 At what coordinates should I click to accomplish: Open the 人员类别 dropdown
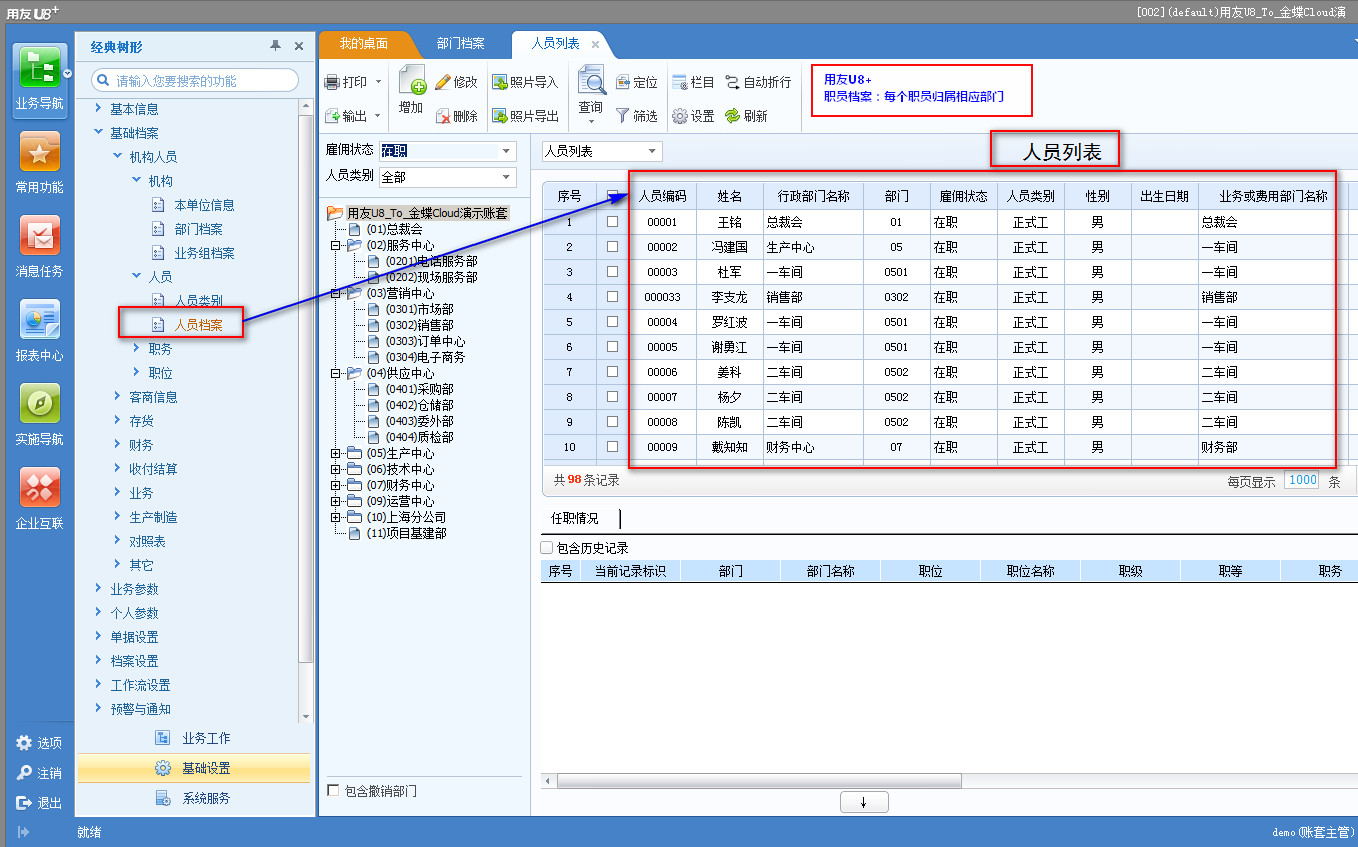(506, 177)
